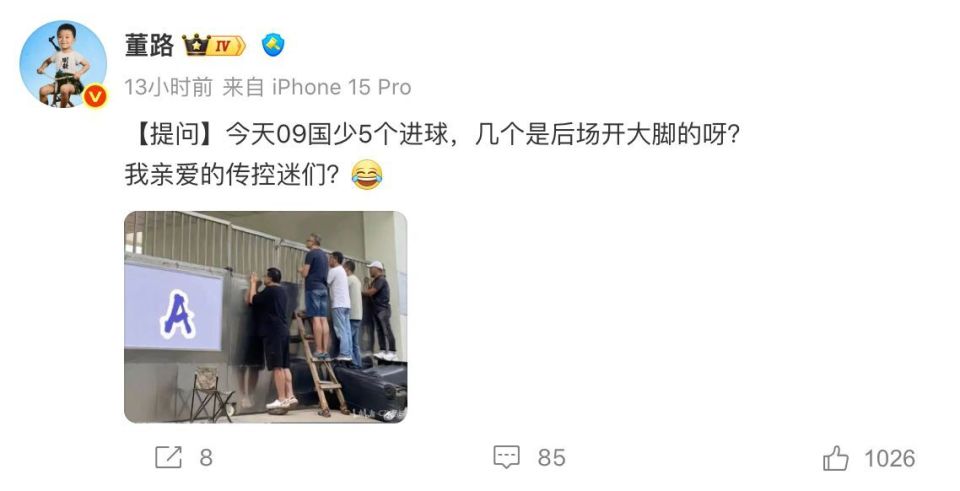Click the 13小时前 timestamp
This screenshot has width=960, height=491.
pos(168,88)
